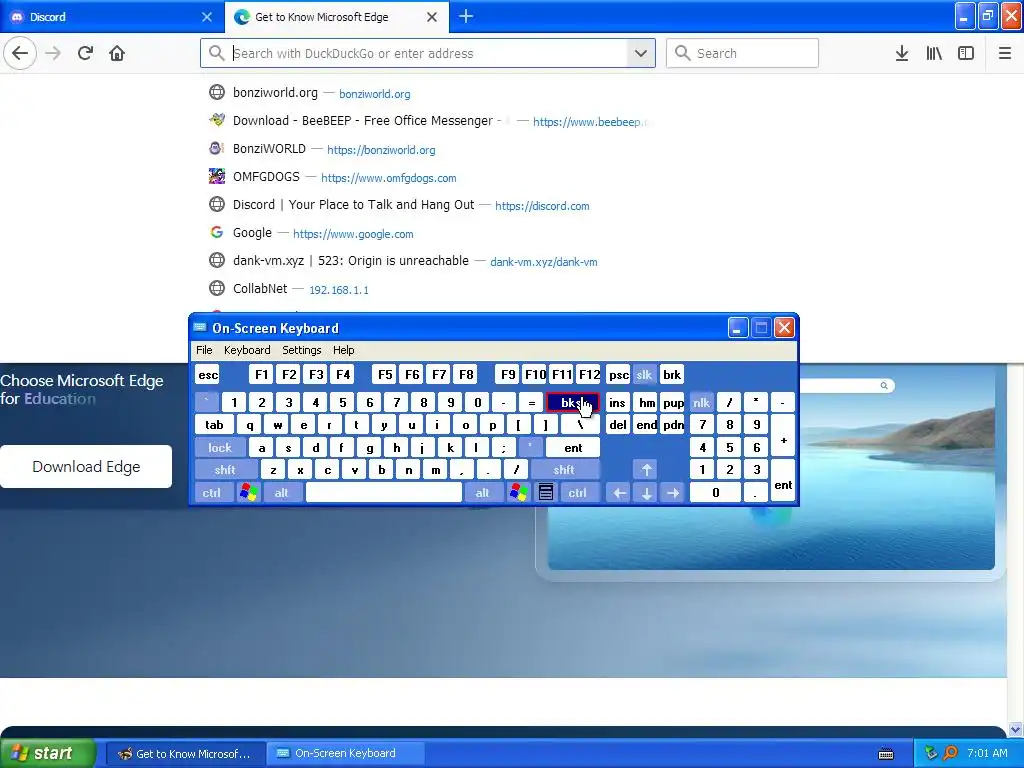The width and height of the screenshot is (1024, 768).
Task: Select the Get to Know Microsoft Edge tab
Action: (336, 17)
